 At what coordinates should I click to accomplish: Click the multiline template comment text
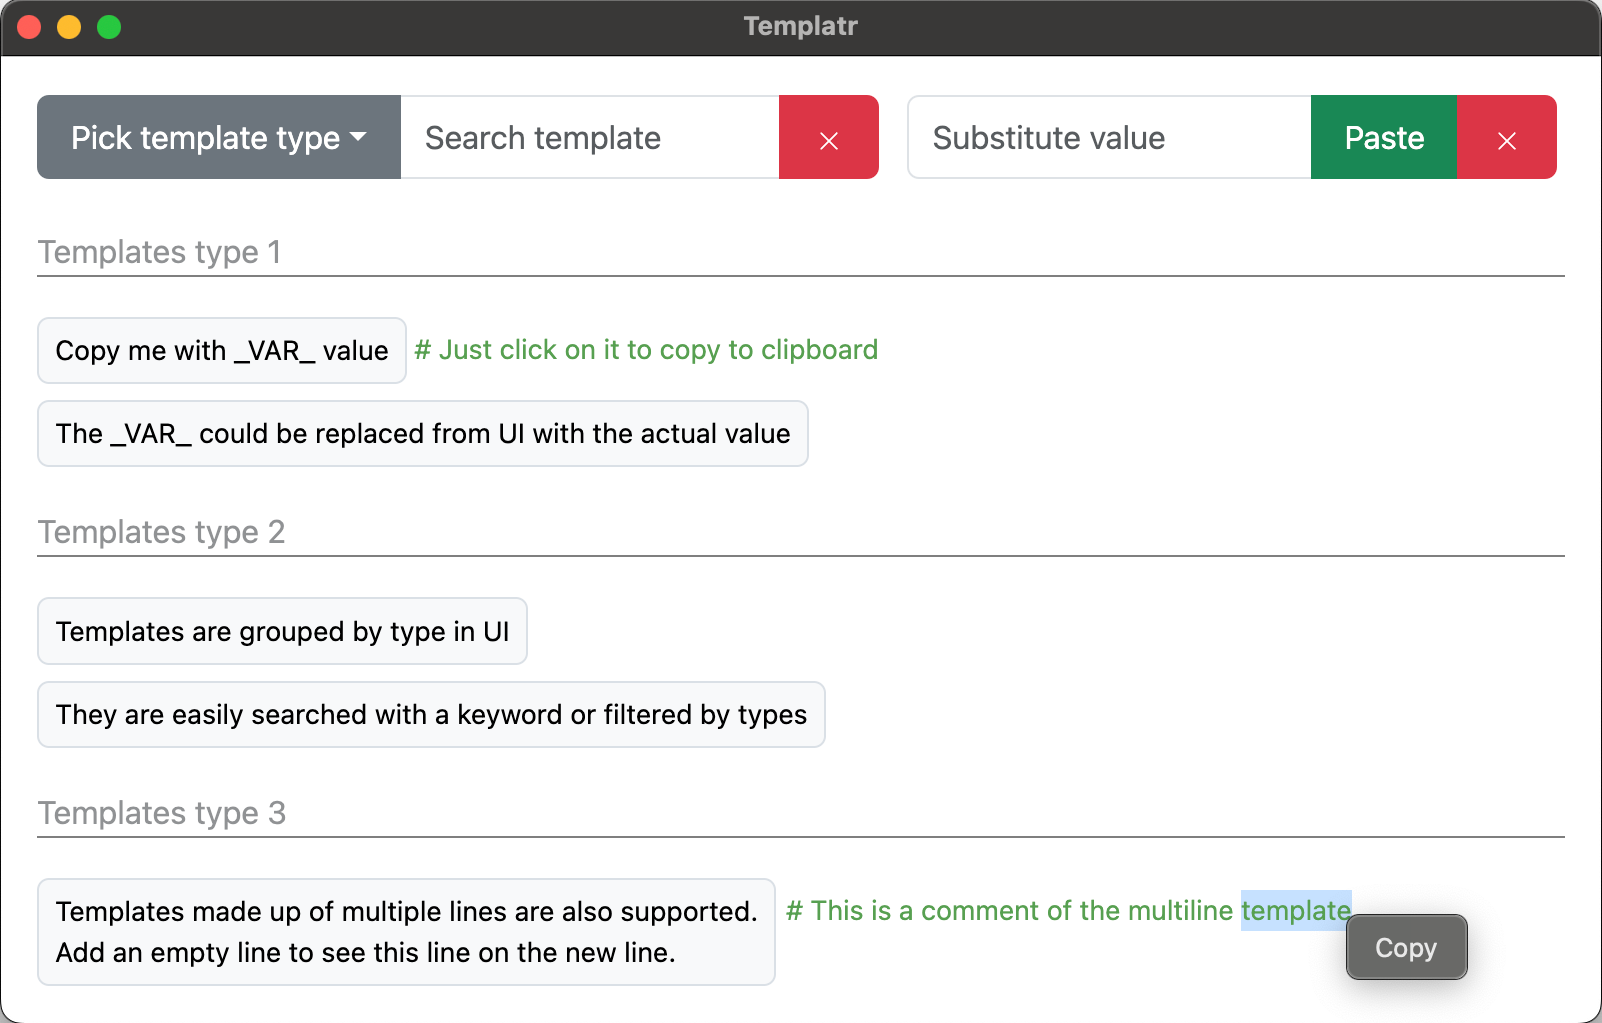1068,911
